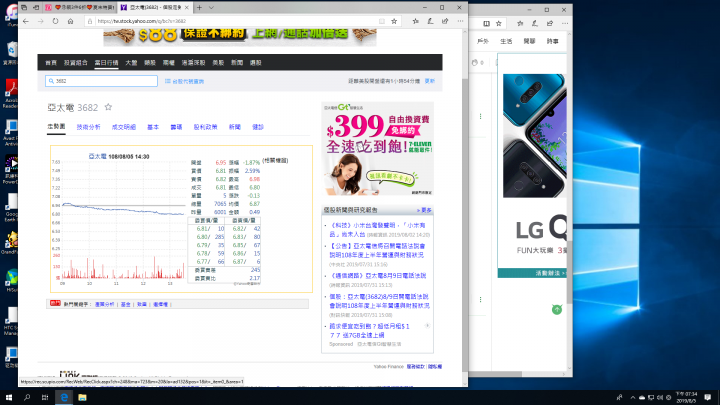This screenshot has width=720, height=405.
Task: Open the Windows Start menu
Action: pyautogui.click(x=9, y=397)
